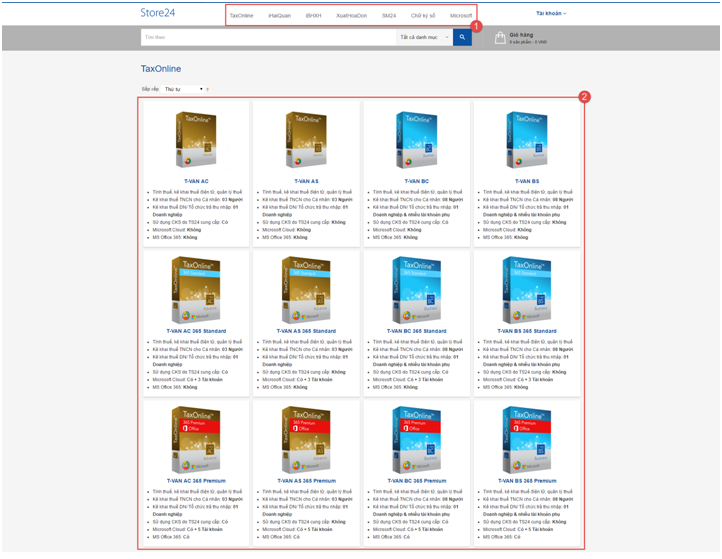This screenshot has width=722, height=559.
Task: Click the T-VAN BC 365 Standard title
Action: pos(417,331)
